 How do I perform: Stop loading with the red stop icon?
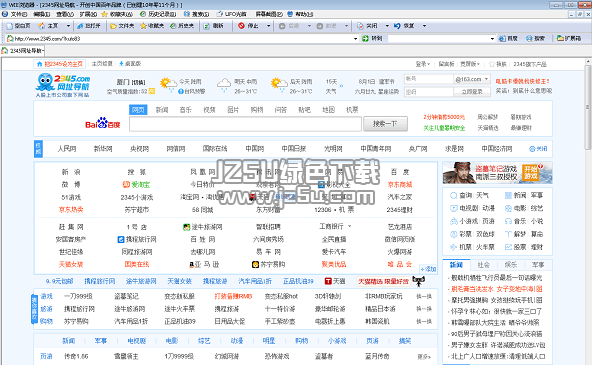click(x=248, y=26)
